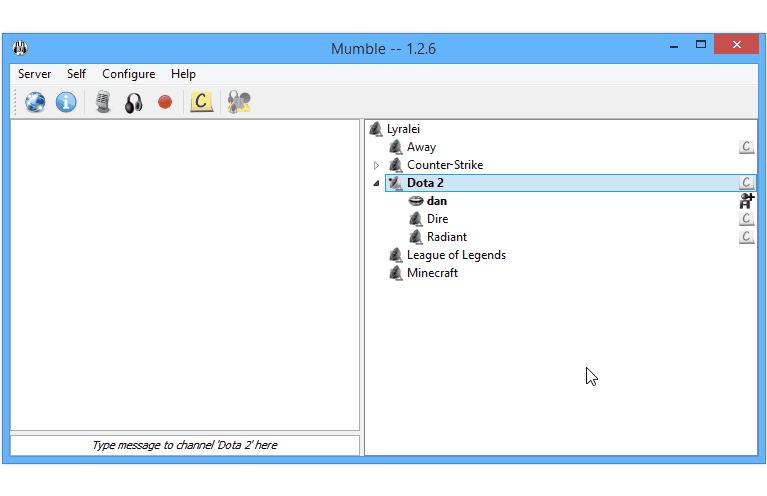Screen dimensions: 767x496
Task: Deafen yourself with the headphones icon
Action: [x=134, y=103]
